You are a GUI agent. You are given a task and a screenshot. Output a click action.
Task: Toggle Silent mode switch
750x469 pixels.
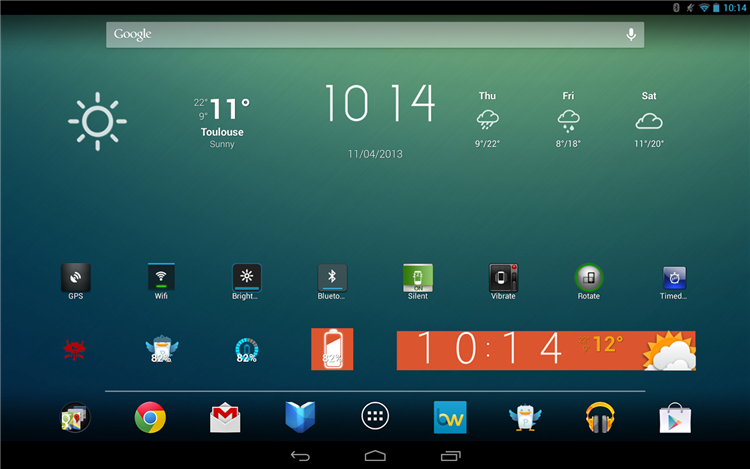(x=418, y=282)
